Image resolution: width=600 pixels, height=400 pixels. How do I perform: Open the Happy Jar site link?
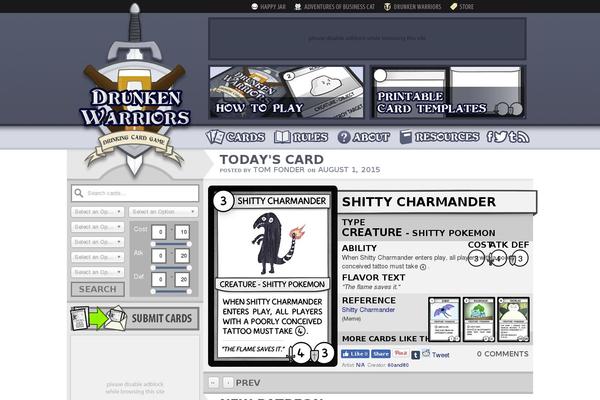pyautogui.click(x=268, y=7)
